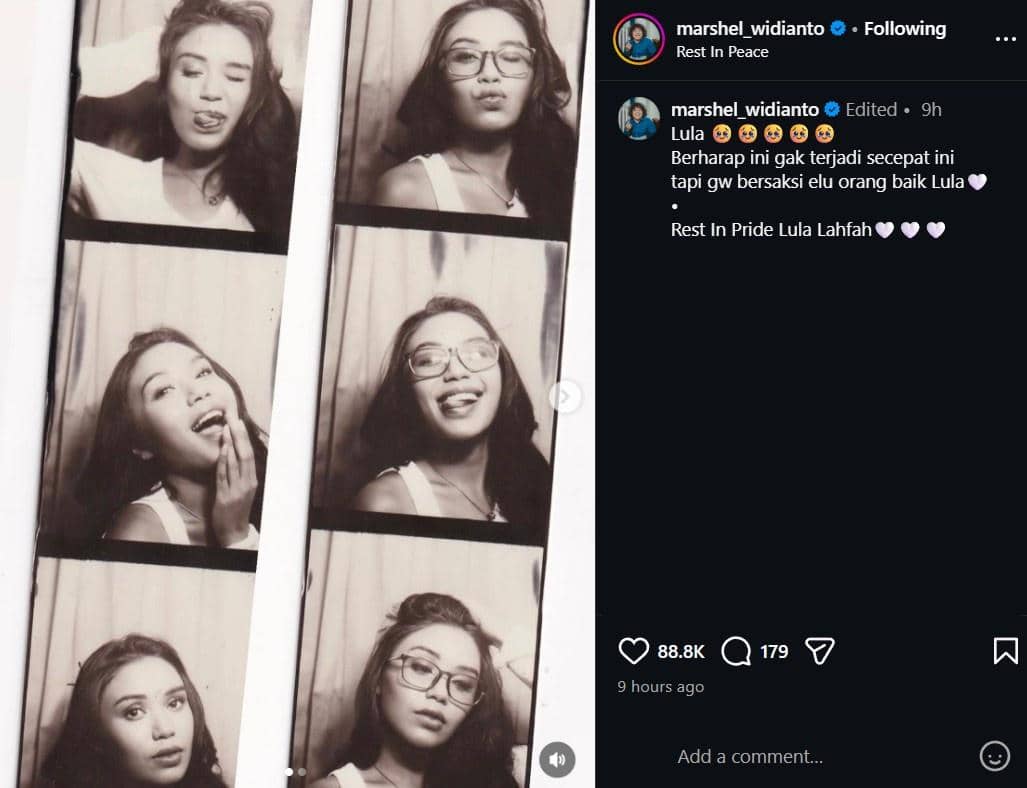Screen dimensions: 1027x788
Task: Open the comments via speech bubble icon
Action: click(737, 651)
